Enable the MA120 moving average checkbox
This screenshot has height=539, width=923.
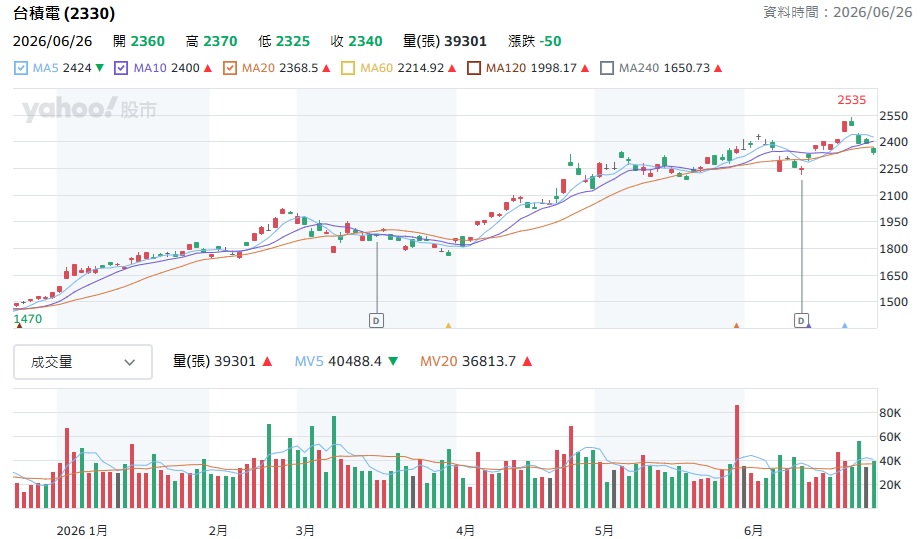(x=474, y=68)
